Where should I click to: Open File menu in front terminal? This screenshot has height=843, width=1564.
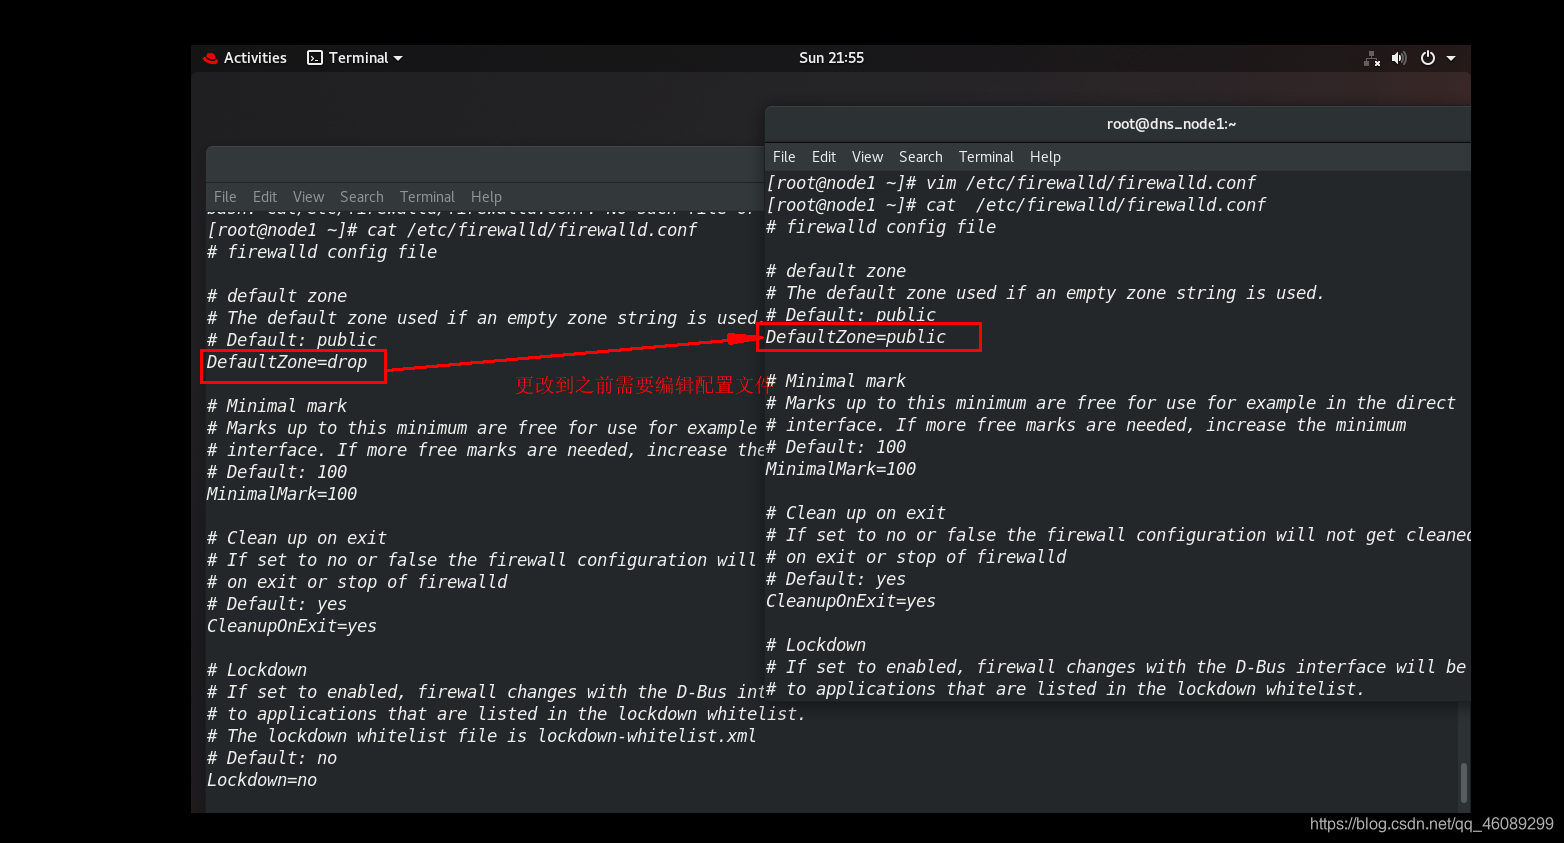[784, 157]
